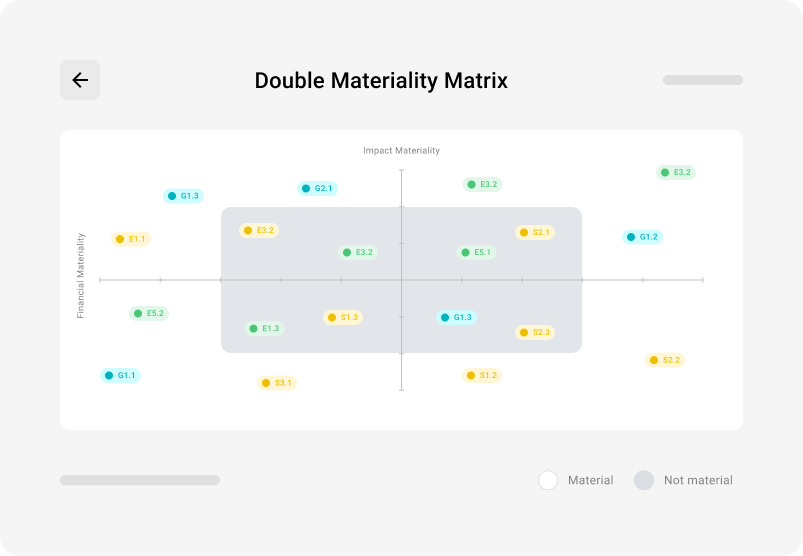Screen dimensions: 803x556
Task: Click the white Material legend circle
Action: (548, 480)
